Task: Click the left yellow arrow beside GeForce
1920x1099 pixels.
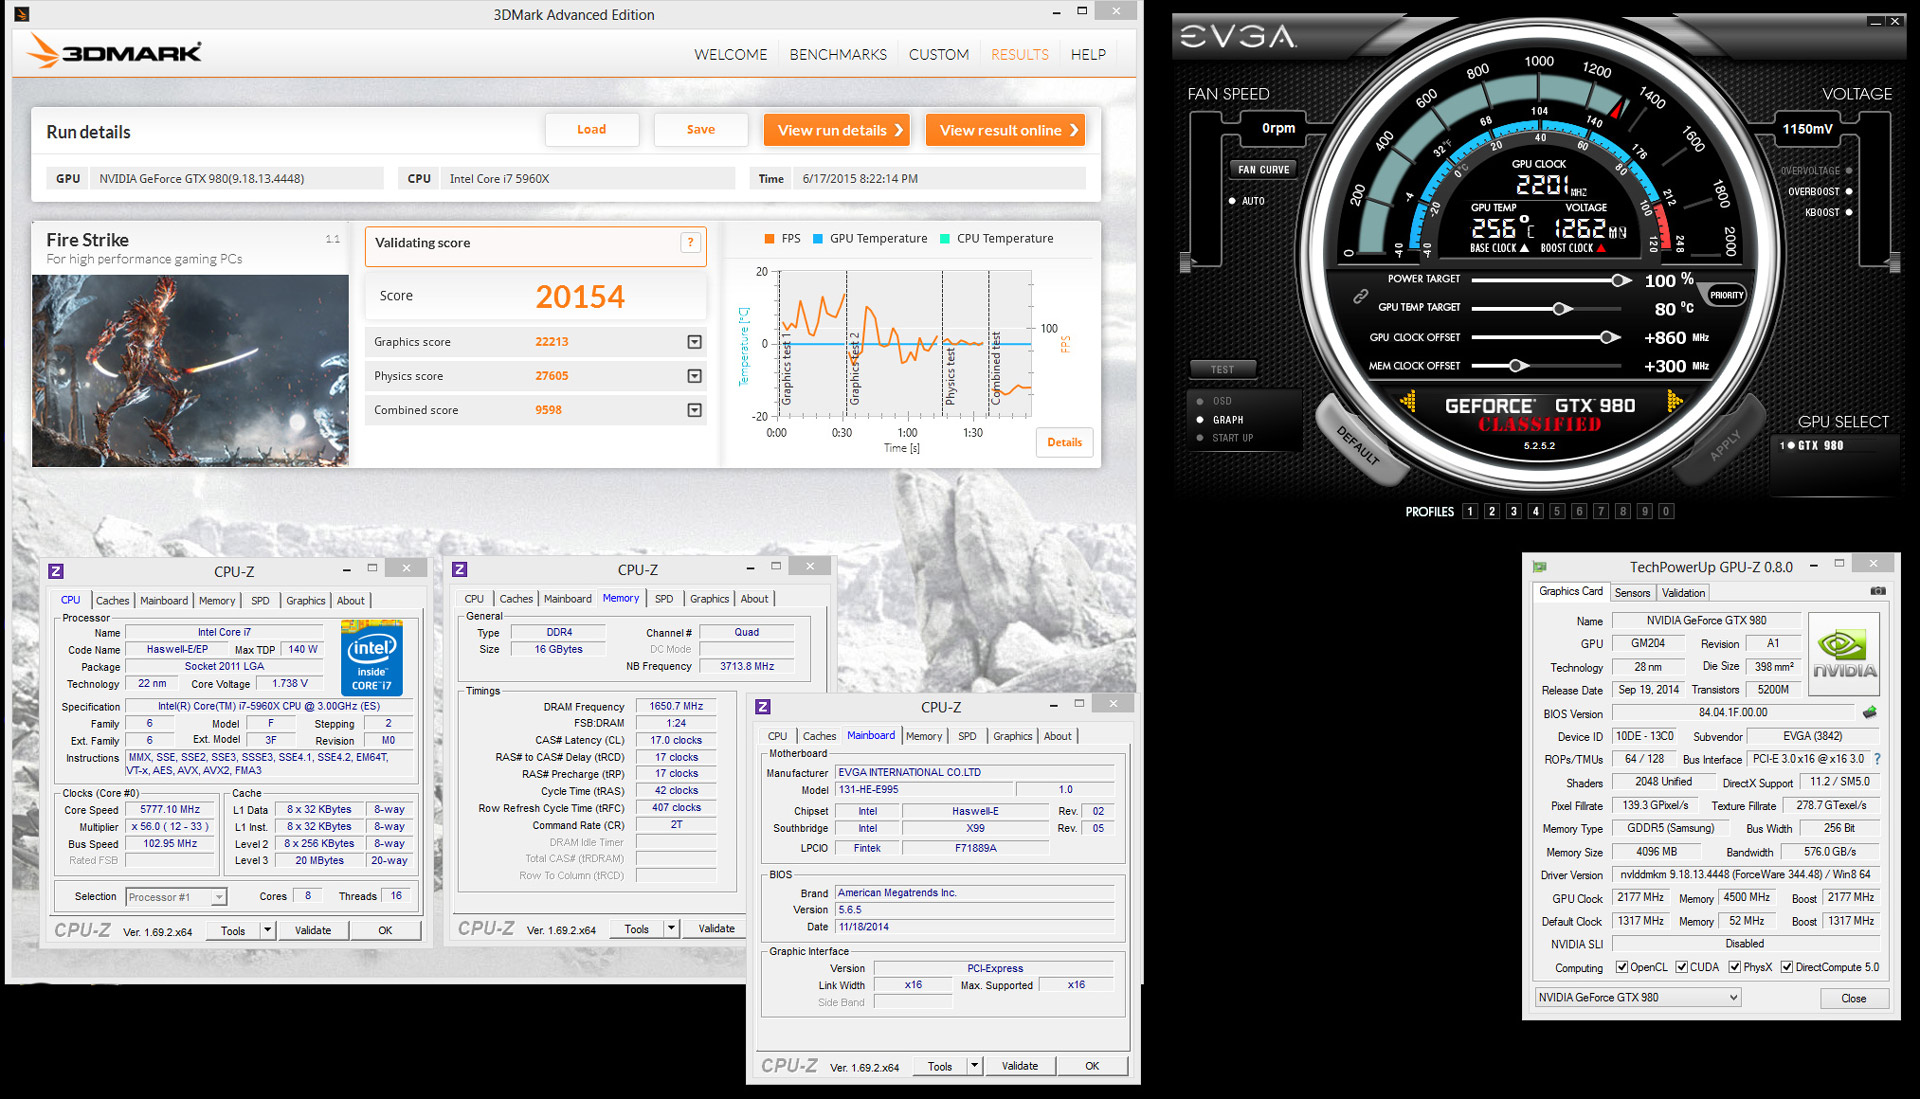Action: 1408,402
